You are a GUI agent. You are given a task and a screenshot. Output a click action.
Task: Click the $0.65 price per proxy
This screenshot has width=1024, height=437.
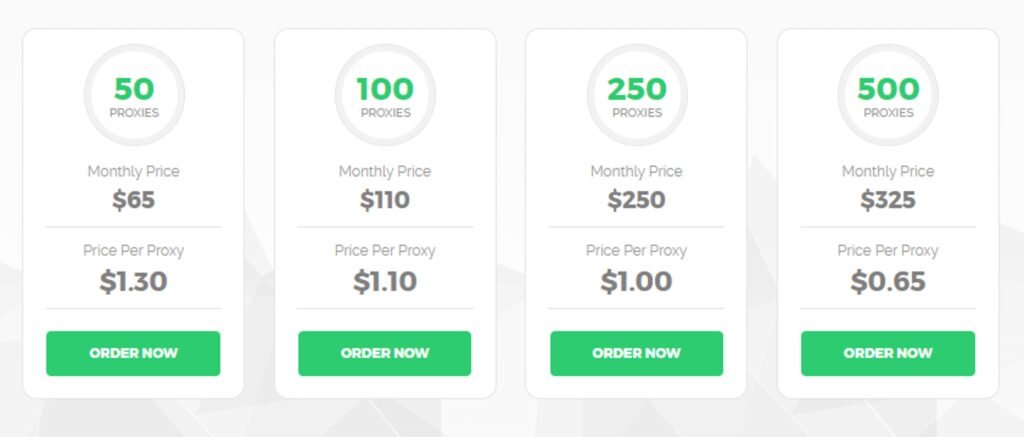point(888,282)
